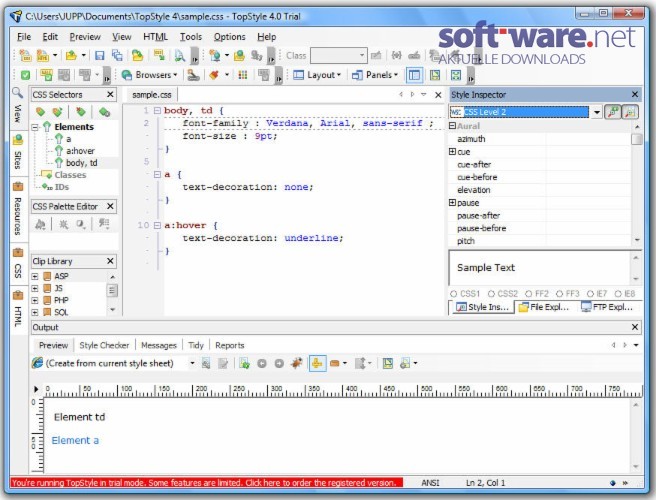
Task: Click the New style sheet icon
Action: tap(26, 55)
